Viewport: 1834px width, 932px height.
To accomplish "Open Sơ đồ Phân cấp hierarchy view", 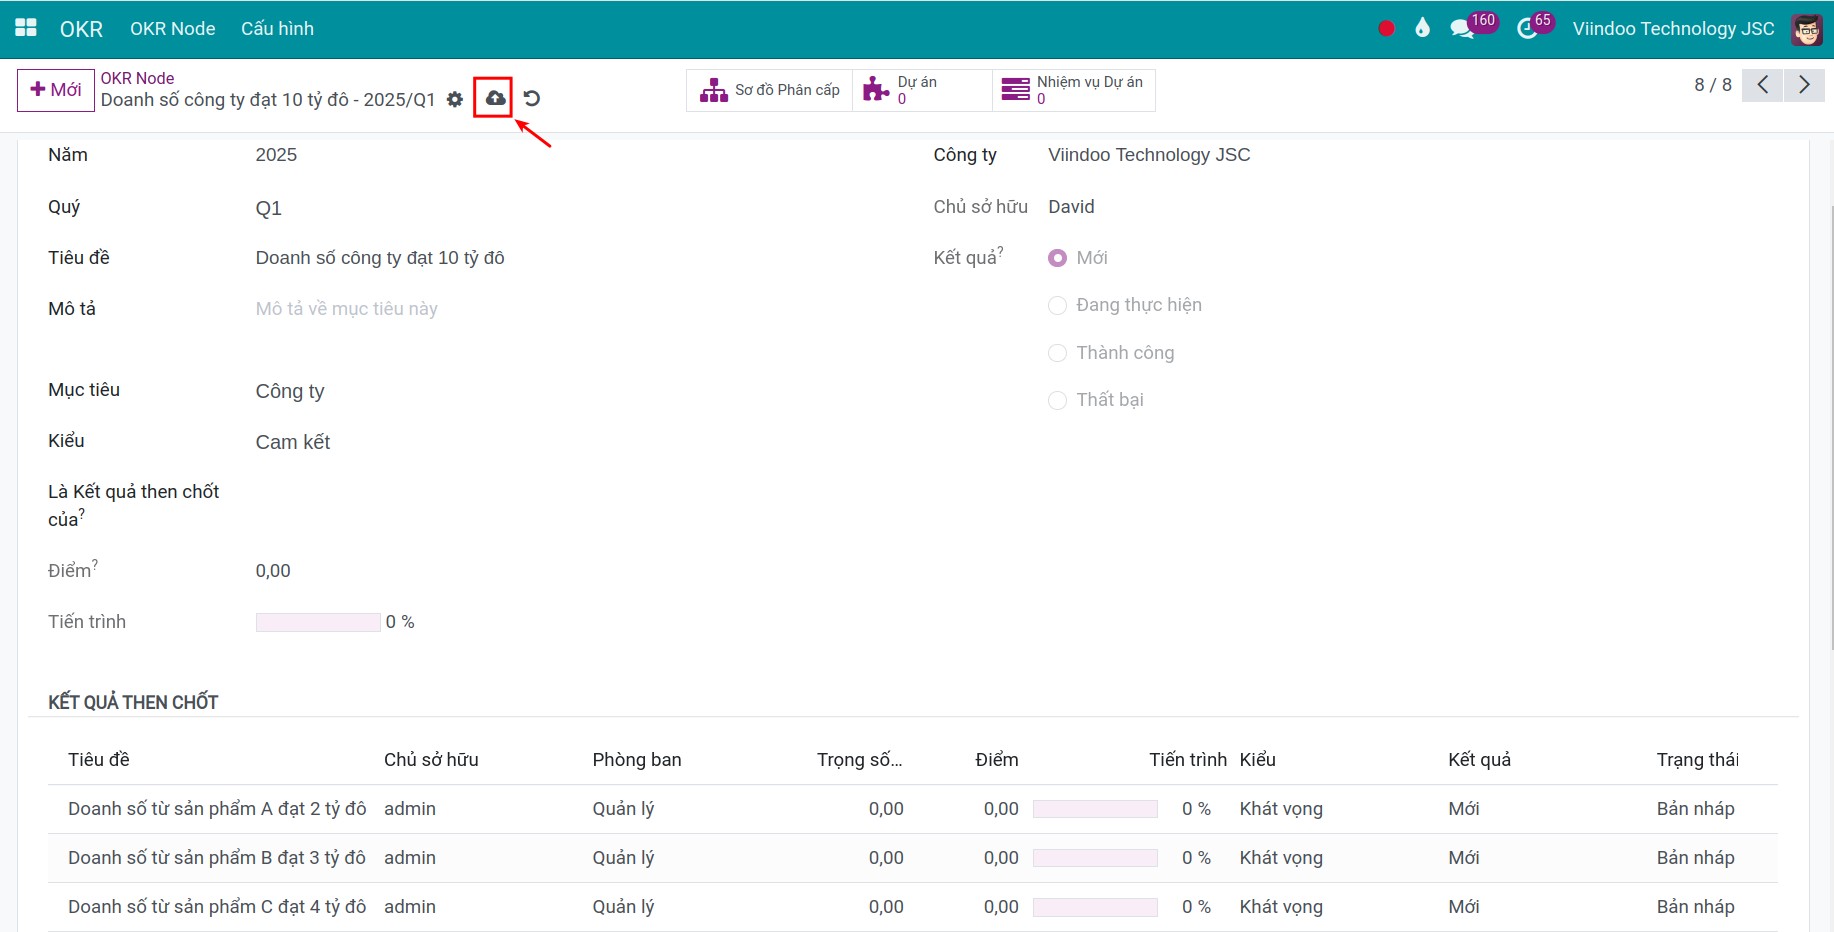I will (x=770, y=90).
